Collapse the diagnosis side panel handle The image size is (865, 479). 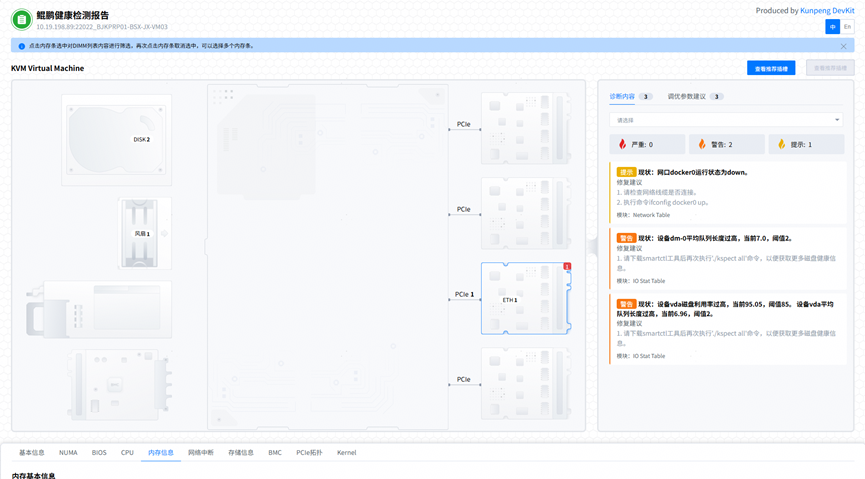click(593, 246)
